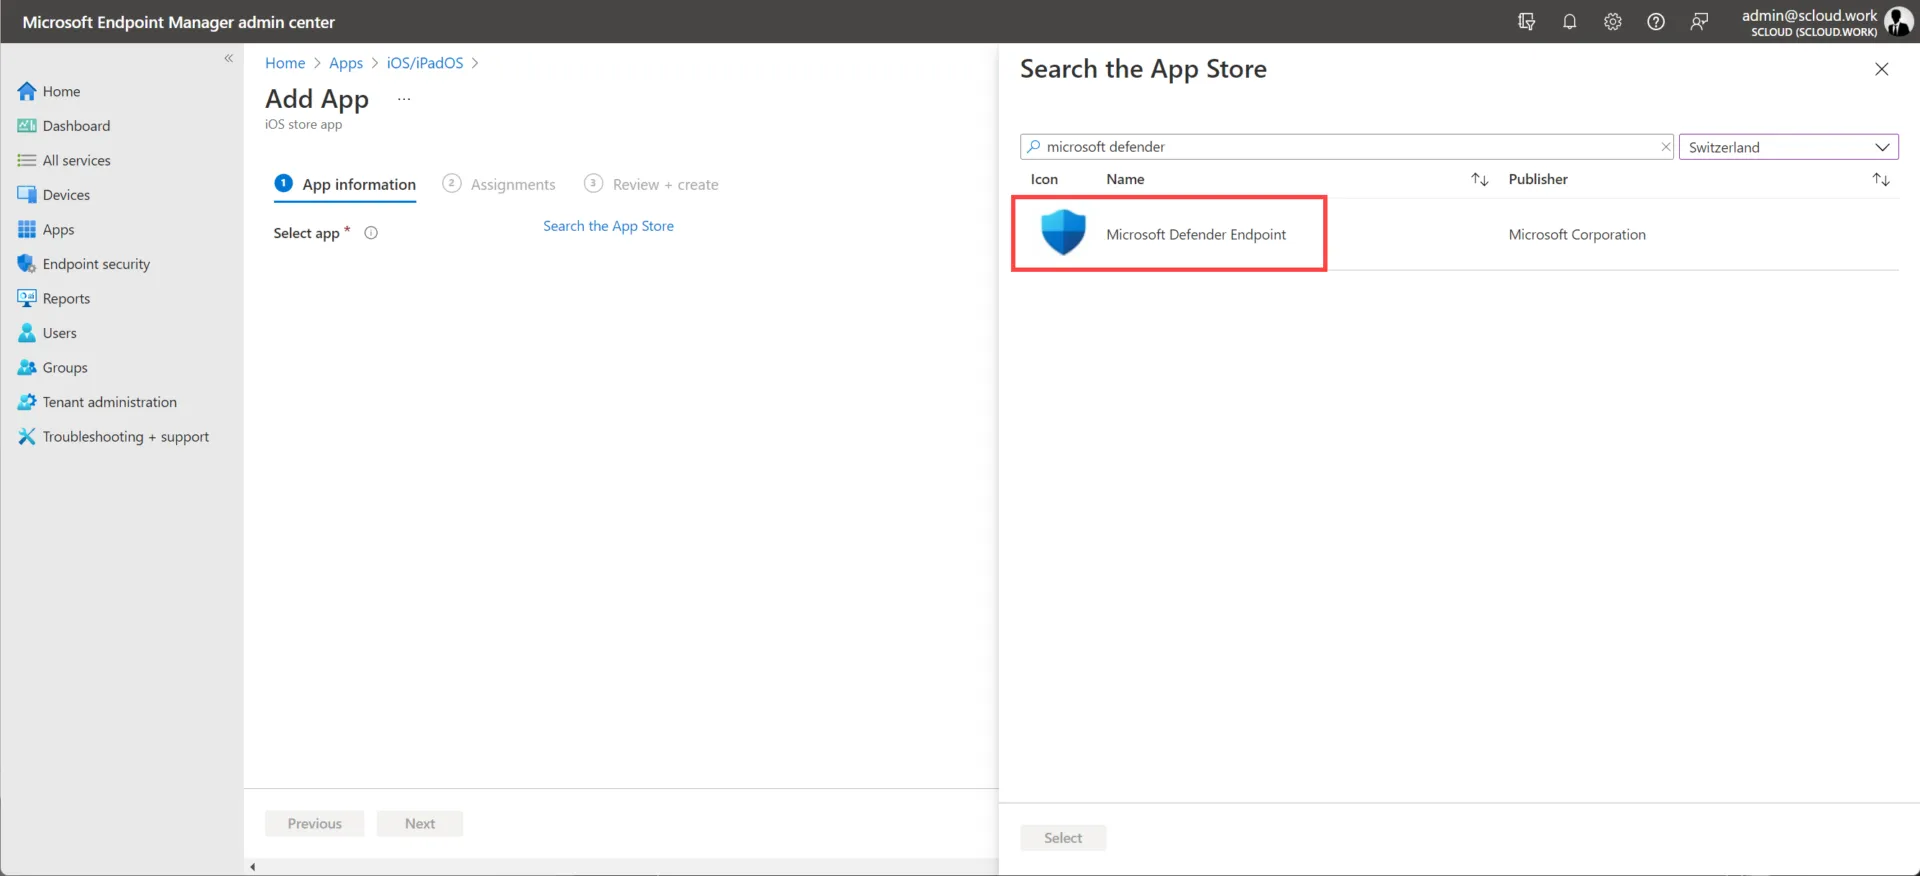Click Microsoft Endpoint Manager admin center title
1920x876 pixels.
(178, 22)
